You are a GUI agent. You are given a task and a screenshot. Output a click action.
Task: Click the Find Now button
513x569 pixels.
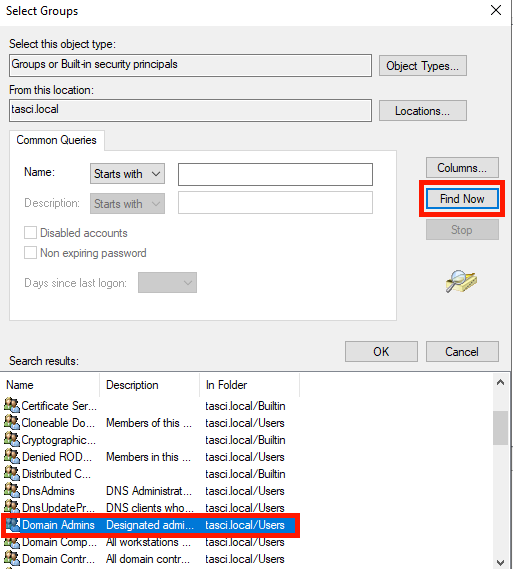(x=462, y=198)
